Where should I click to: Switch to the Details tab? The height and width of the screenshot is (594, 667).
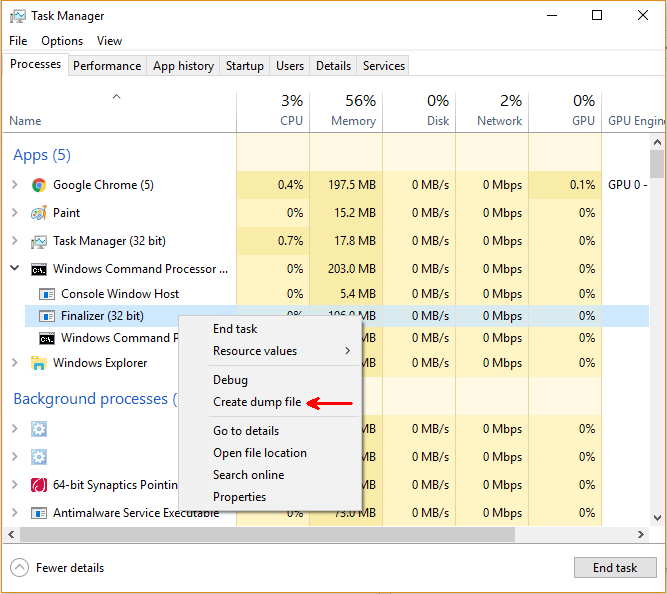point(333,66)
